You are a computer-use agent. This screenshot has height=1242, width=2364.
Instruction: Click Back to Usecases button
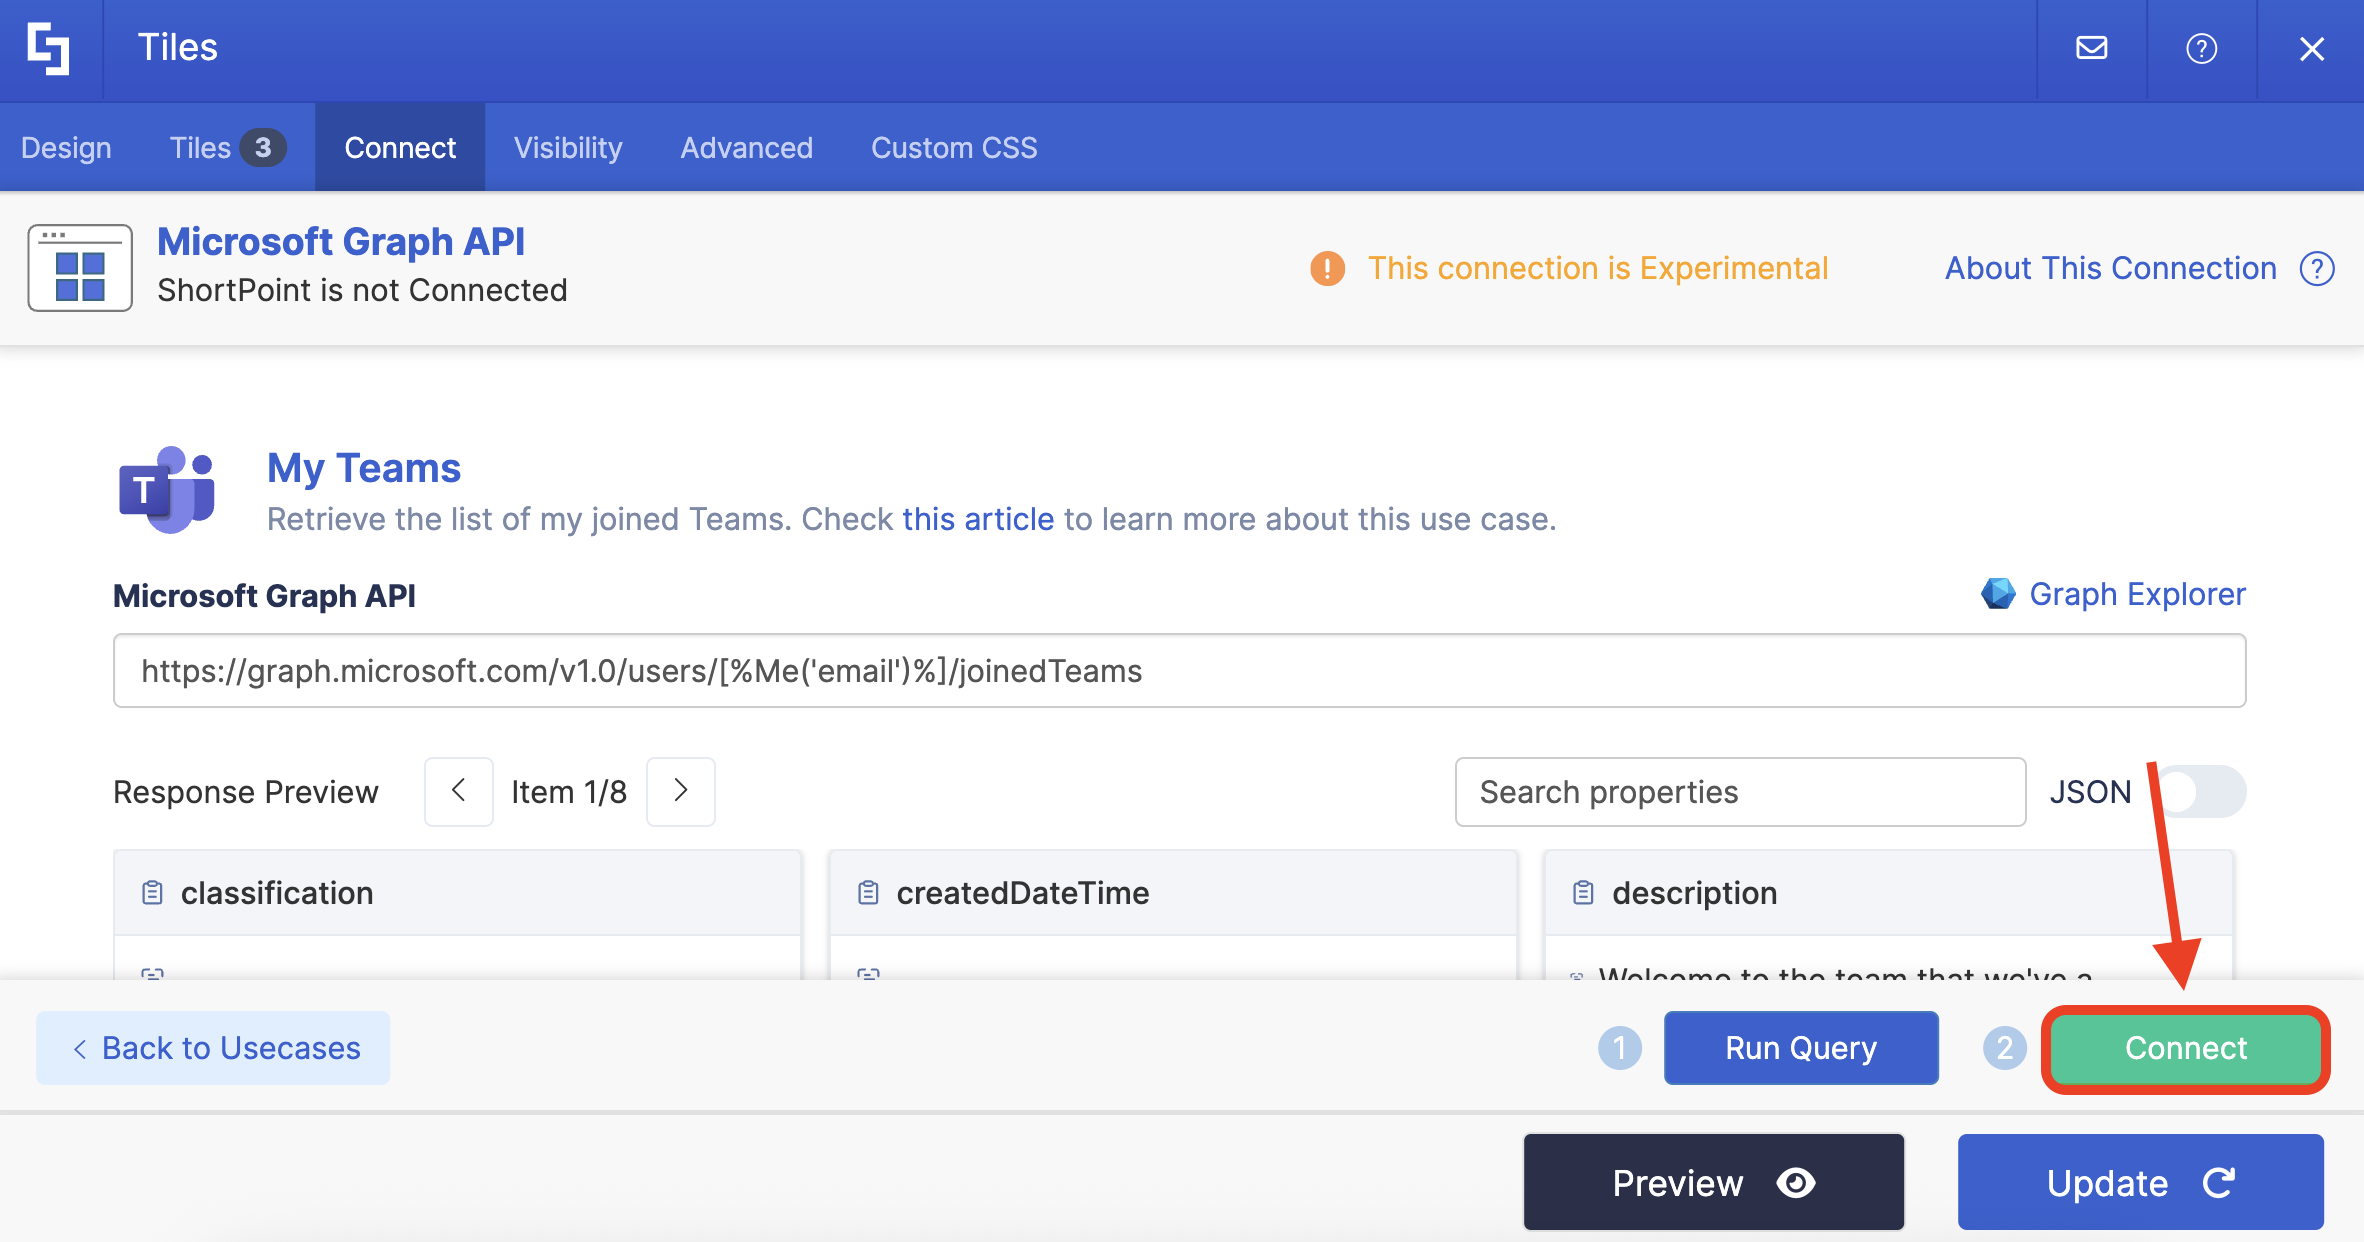click(x=214, y=1047)
